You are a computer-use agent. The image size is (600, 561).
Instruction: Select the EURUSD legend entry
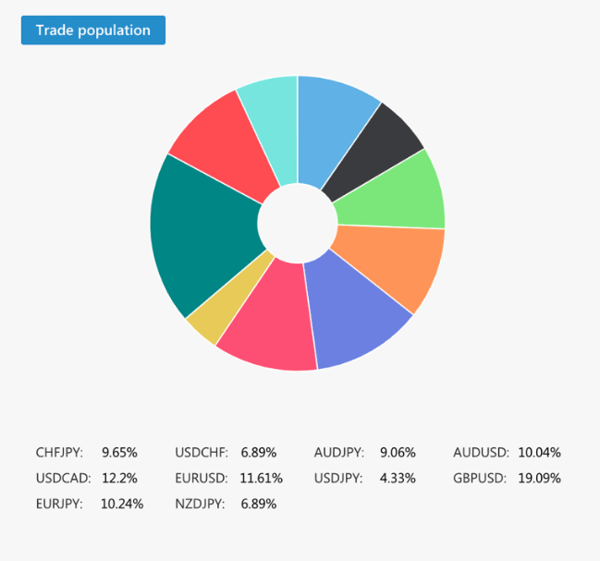tap(201, 478)
